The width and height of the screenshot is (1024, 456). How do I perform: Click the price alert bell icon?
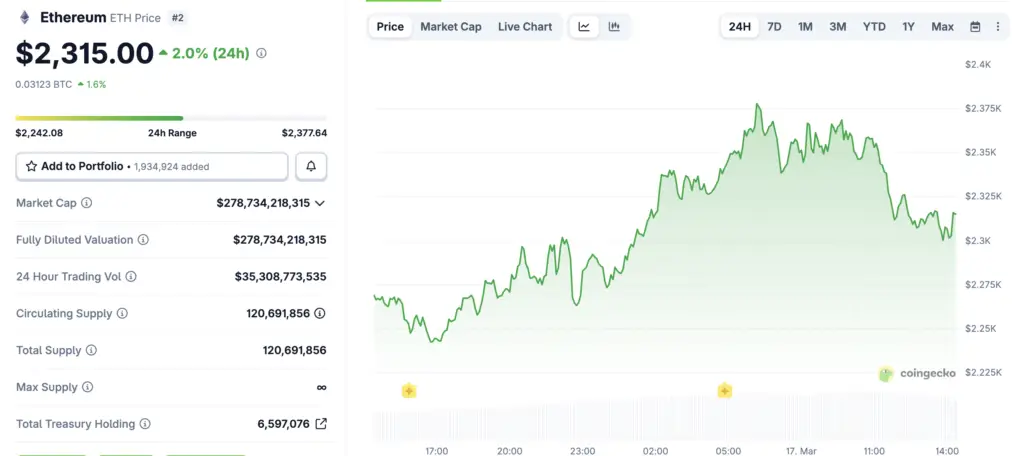(311, 166)
